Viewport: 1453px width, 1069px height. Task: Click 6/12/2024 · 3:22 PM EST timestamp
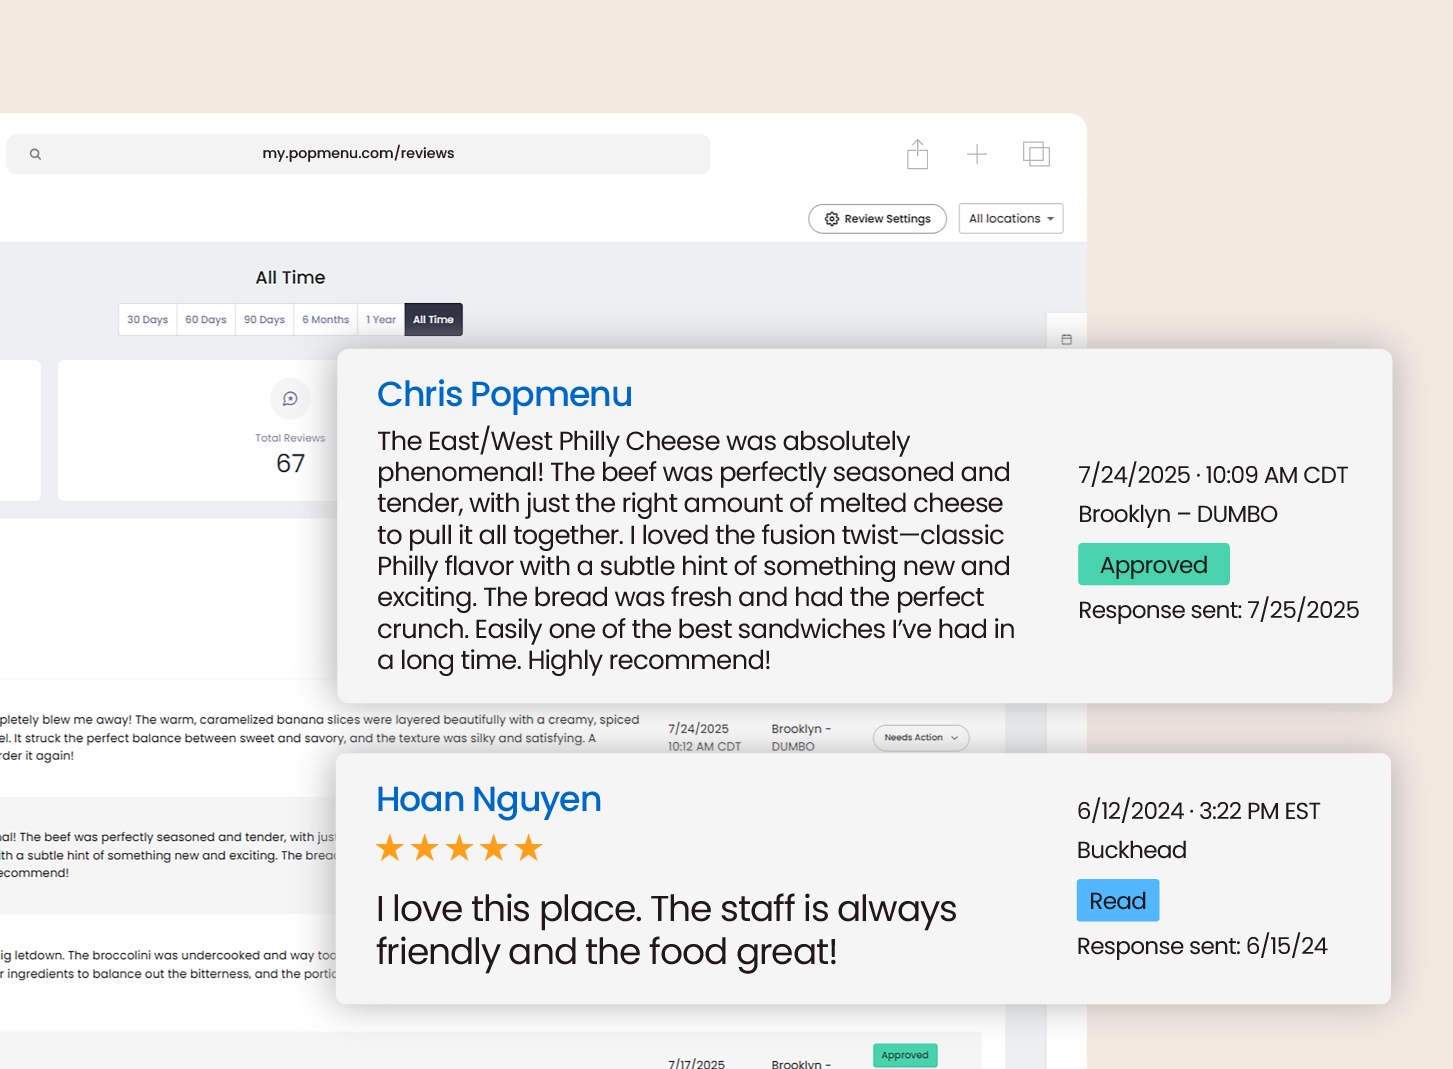[1198, 811]
